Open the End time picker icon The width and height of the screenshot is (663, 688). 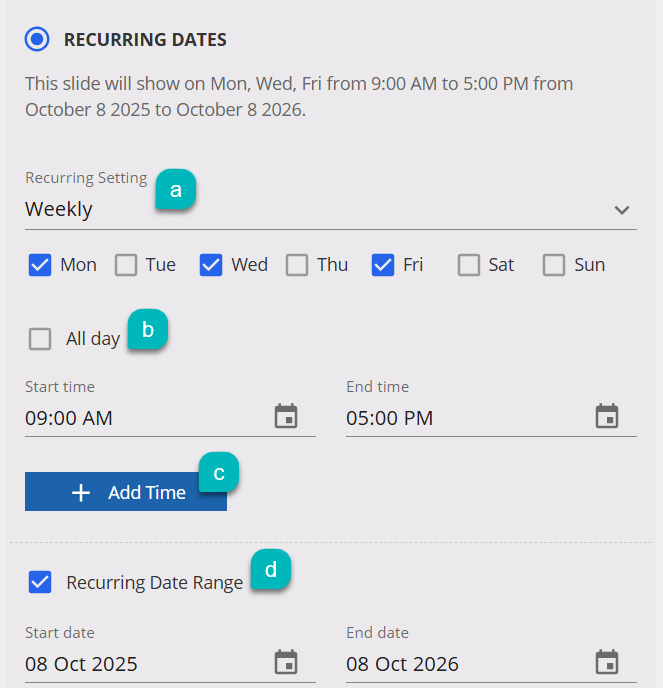pos(607,417)
